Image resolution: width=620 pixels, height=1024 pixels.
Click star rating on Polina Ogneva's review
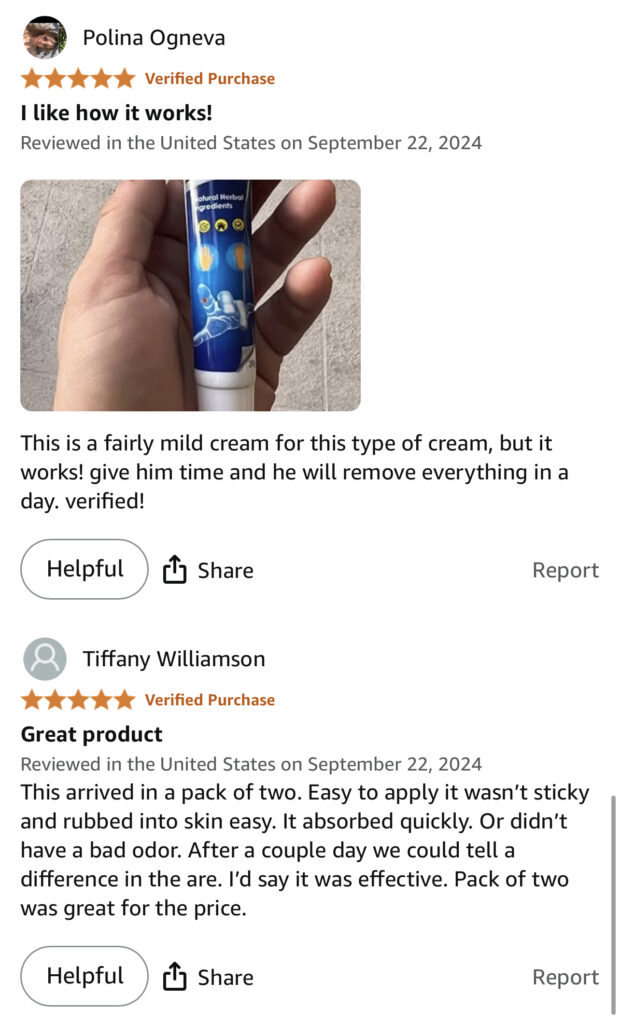coord(78,78)
